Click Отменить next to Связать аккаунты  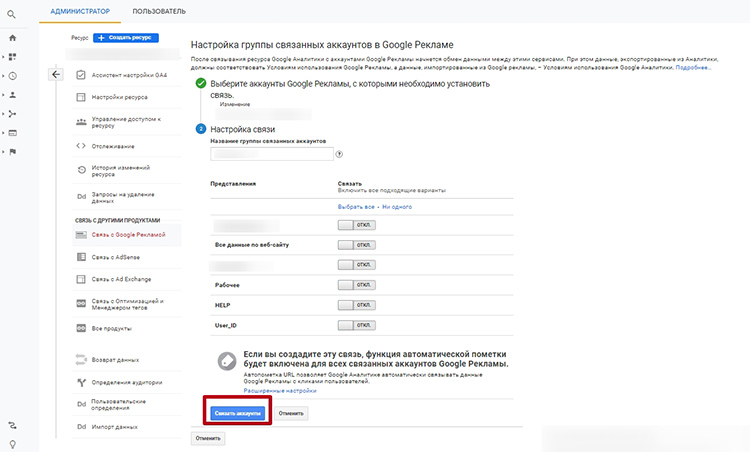click(x=291, y=413)
